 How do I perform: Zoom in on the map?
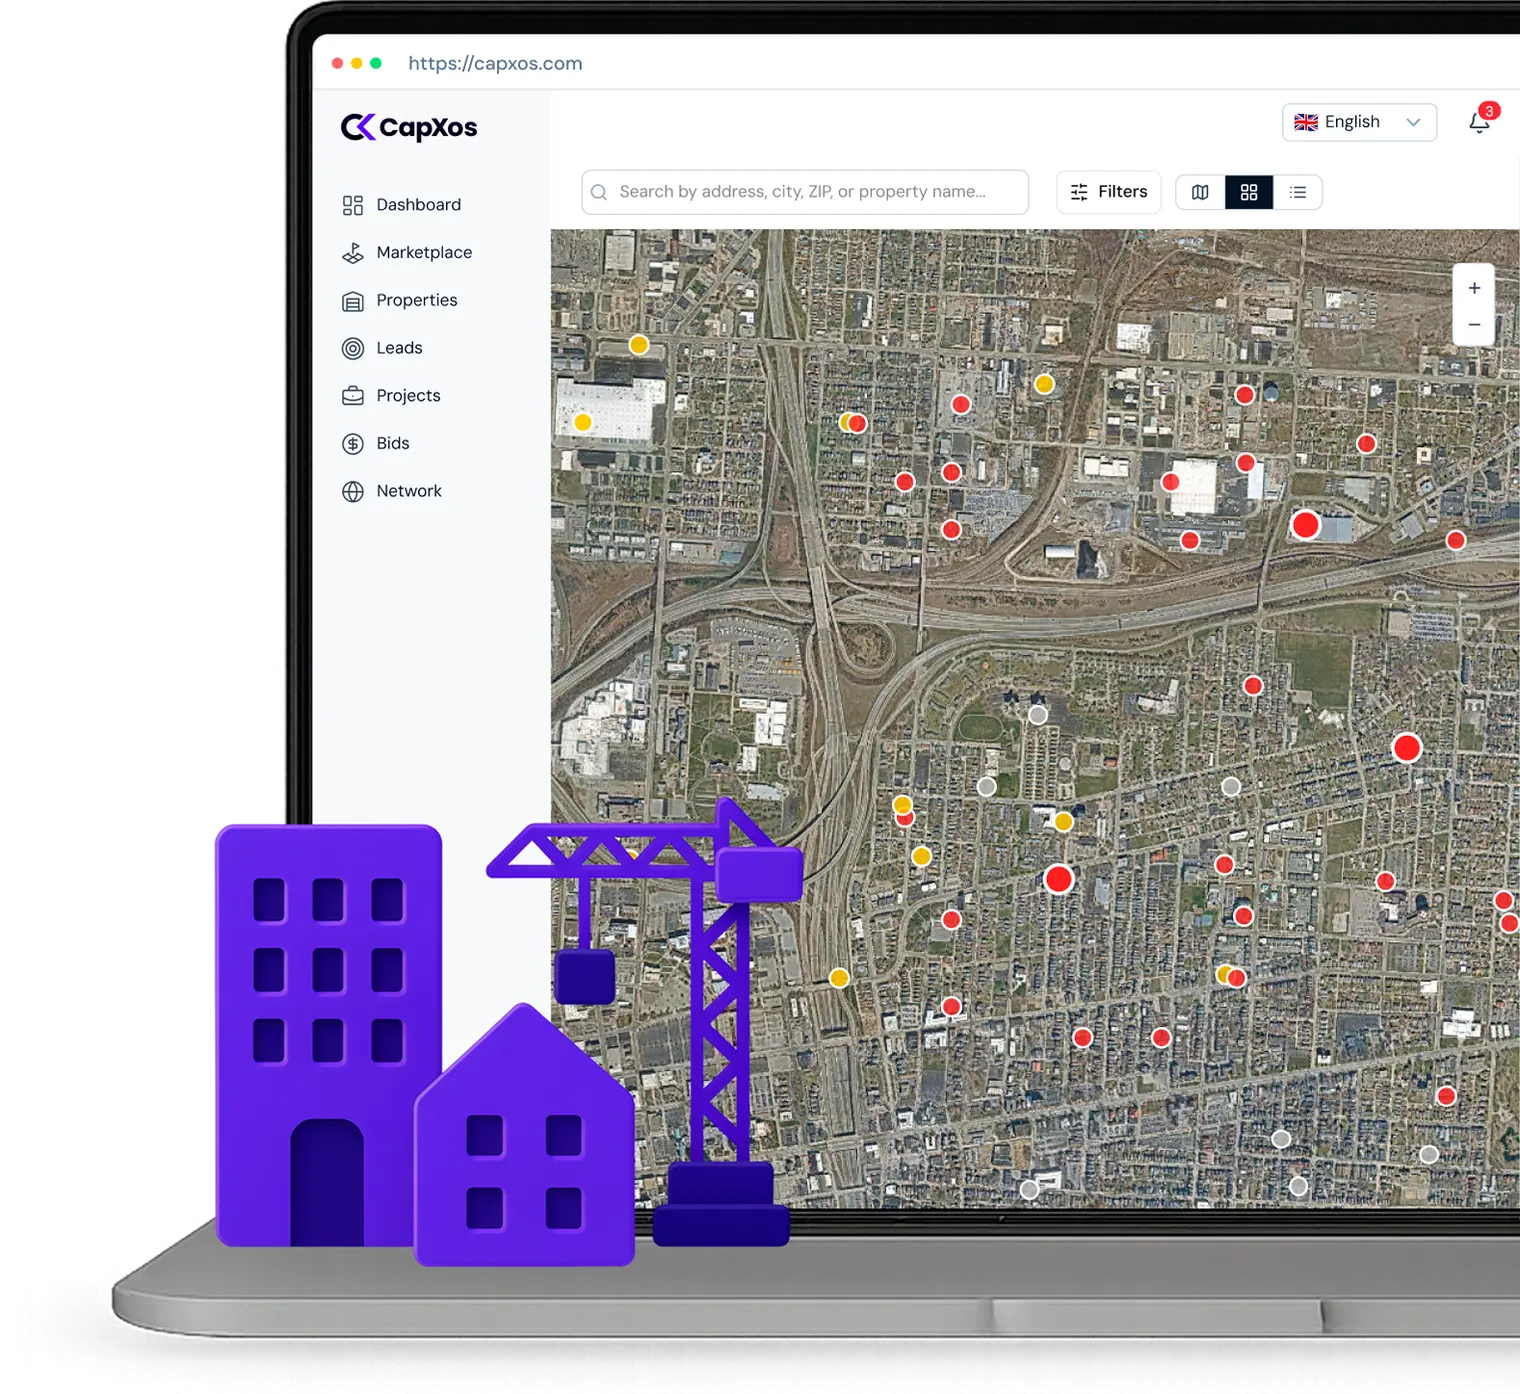(x=1474, y=288)
